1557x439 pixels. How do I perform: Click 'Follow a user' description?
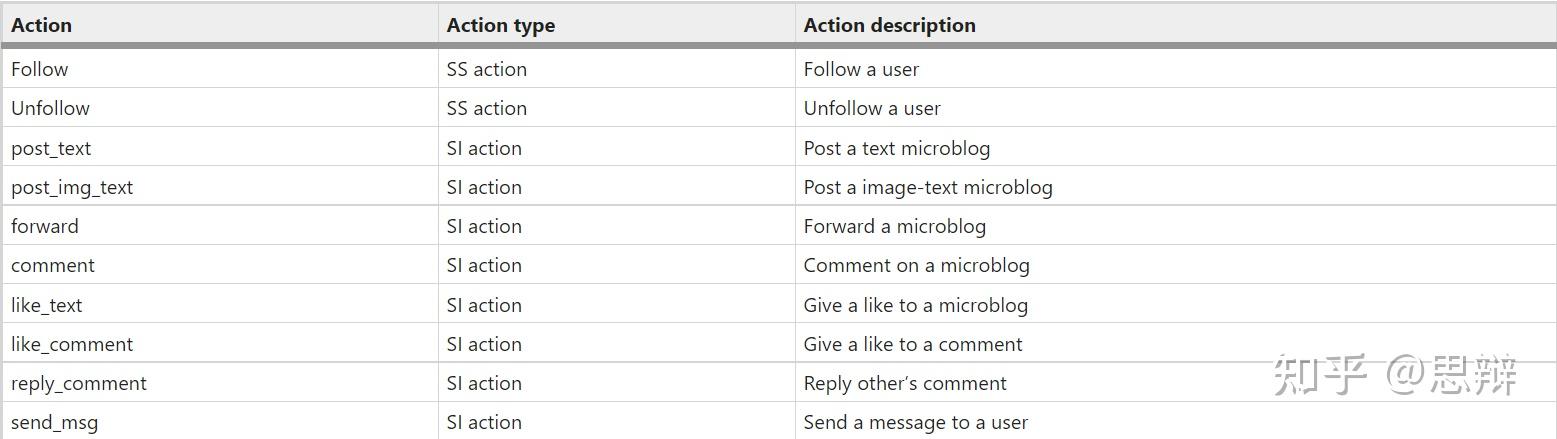[x=861, y=69]
